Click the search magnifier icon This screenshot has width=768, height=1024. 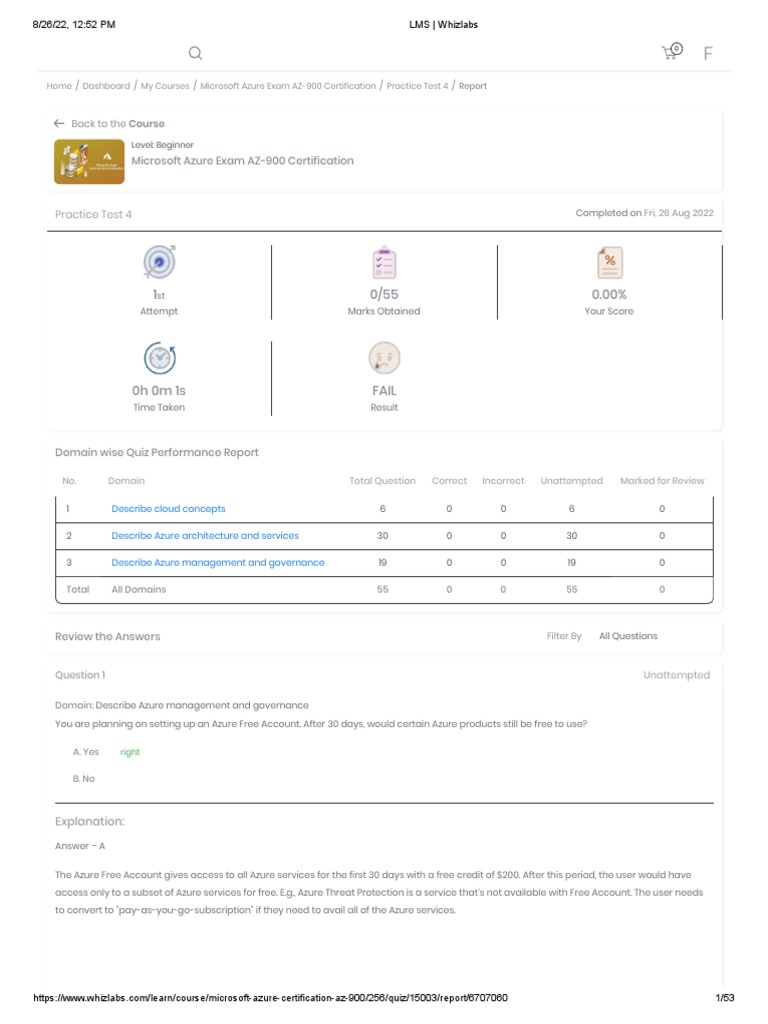[195, 53]
